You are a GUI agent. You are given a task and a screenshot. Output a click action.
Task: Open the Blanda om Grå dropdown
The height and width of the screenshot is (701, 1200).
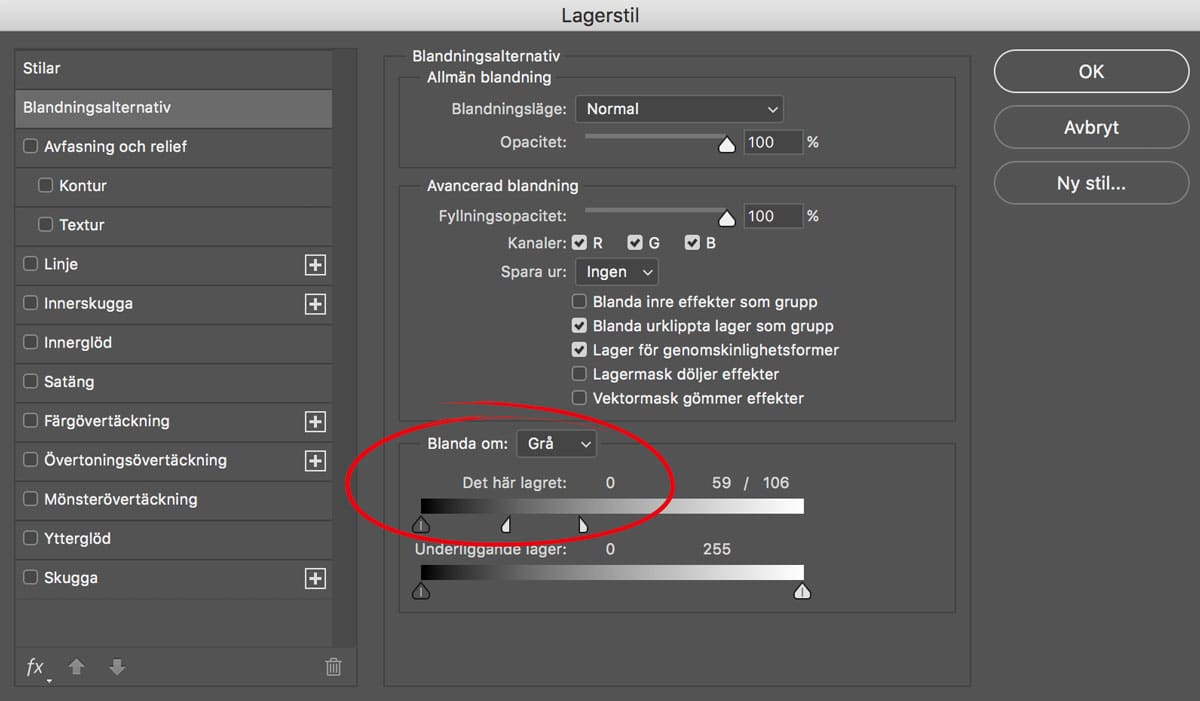(x=556, y=443)
